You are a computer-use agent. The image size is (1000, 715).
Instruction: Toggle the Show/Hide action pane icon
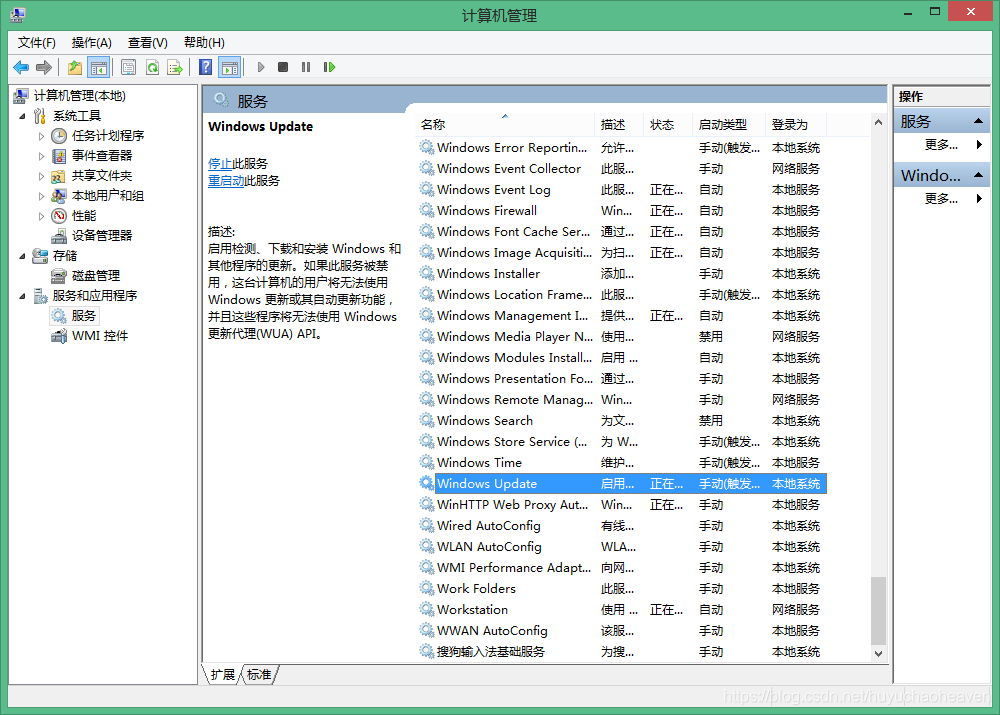click(x=230, y=67)
